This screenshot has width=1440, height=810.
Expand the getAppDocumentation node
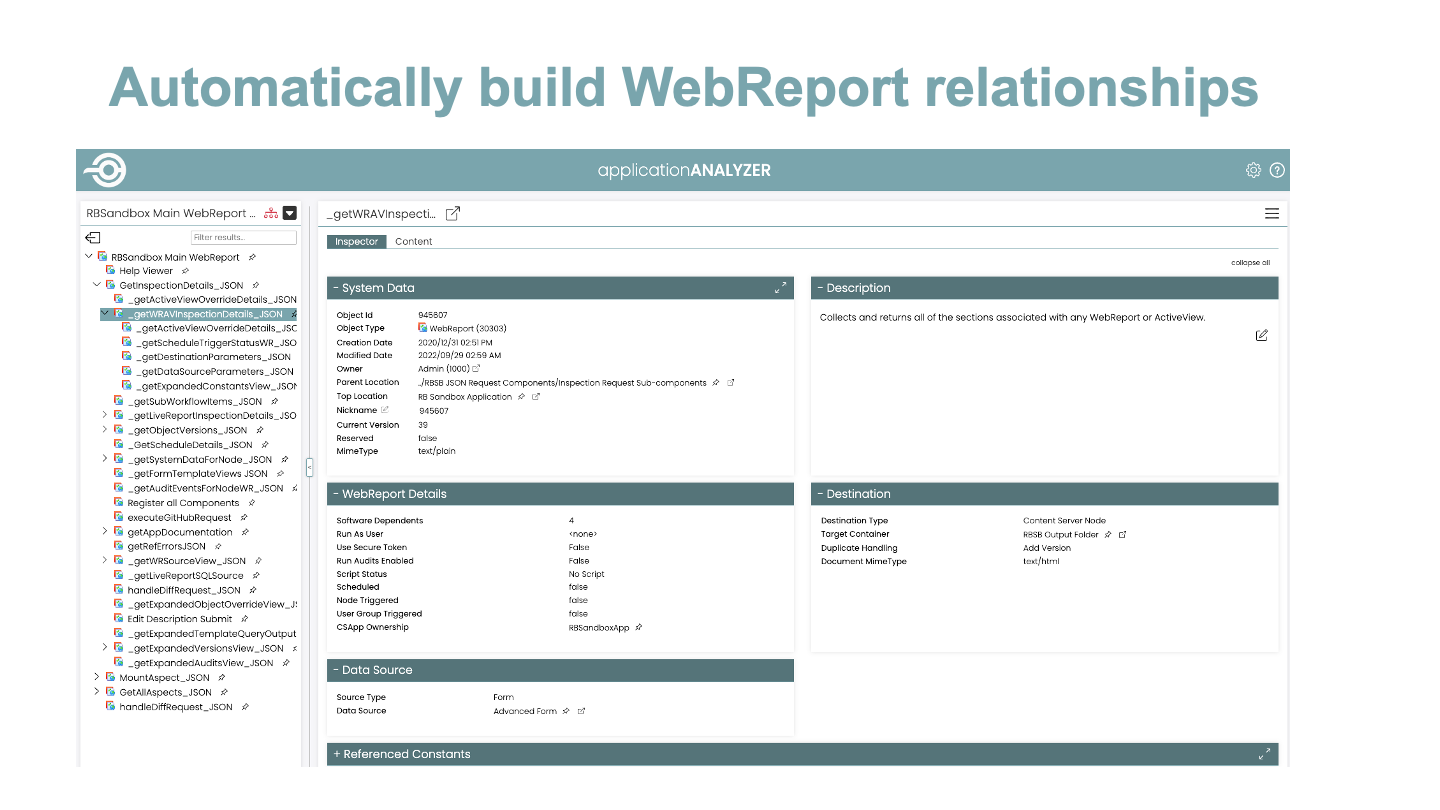[105, 532]
